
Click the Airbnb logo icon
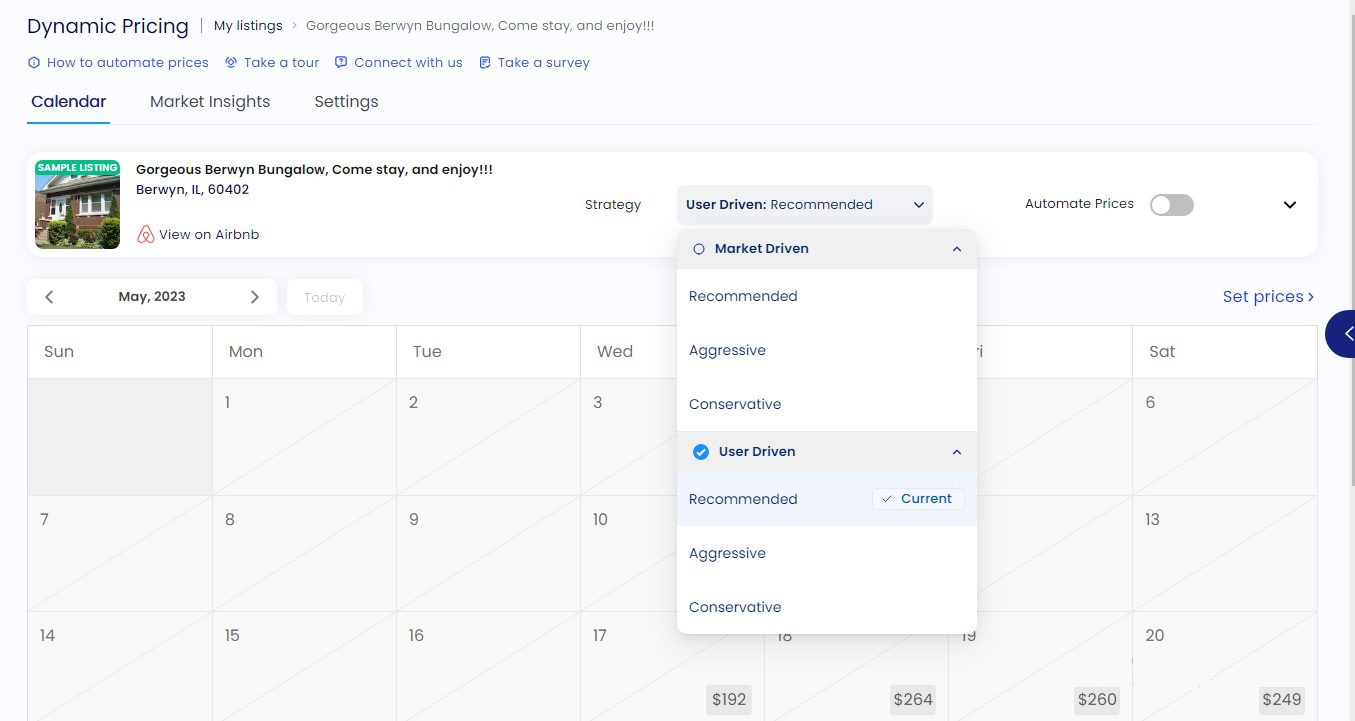[x=146, y=234]
